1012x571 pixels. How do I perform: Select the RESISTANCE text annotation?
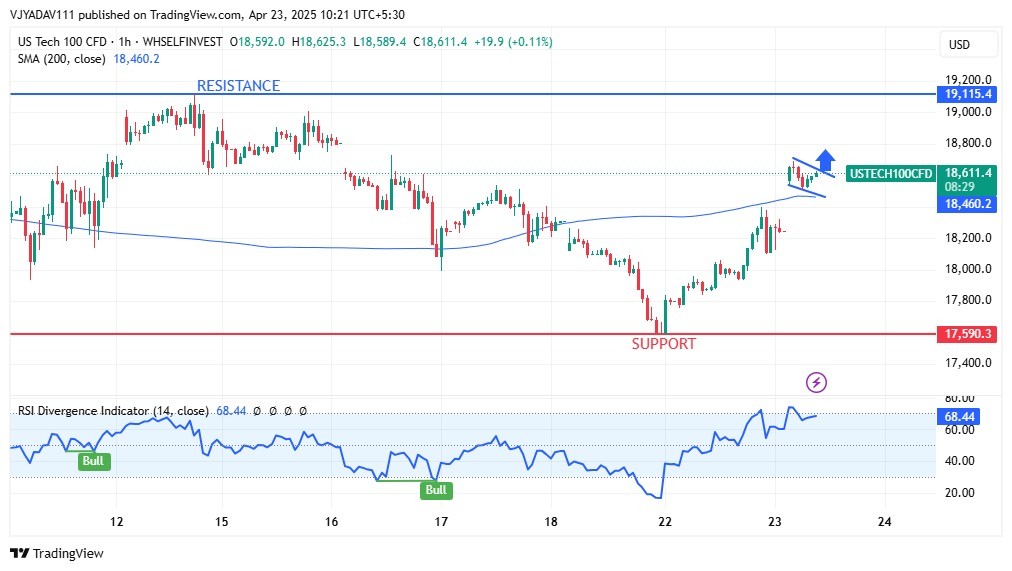238,86
